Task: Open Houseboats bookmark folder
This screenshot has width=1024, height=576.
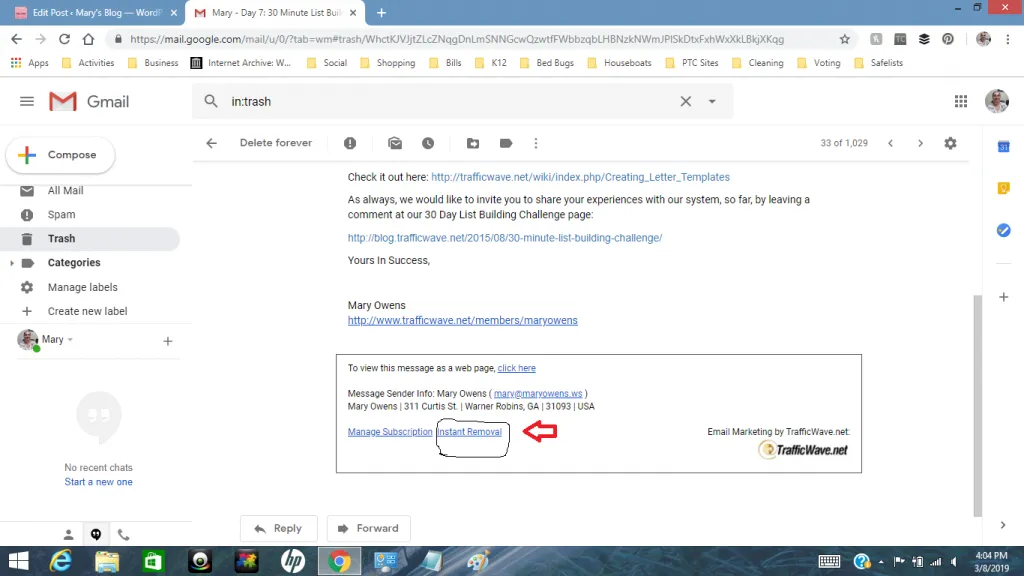Action: pos(619,63)
